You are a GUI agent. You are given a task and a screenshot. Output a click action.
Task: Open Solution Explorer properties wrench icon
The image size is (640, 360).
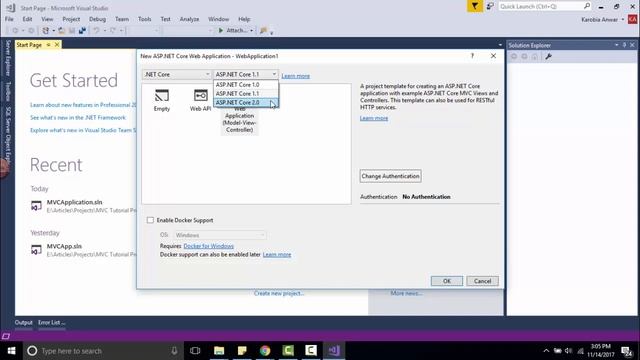pos(548,56)
